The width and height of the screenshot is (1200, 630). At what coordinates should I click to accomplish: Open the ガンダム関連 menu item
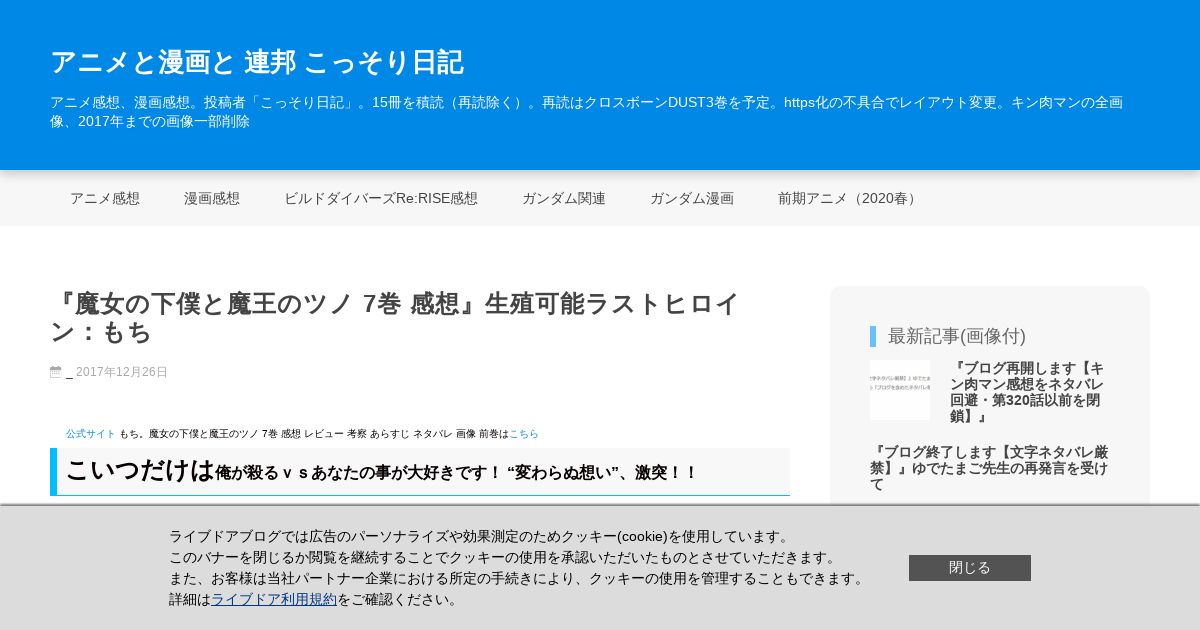[564, 198]
